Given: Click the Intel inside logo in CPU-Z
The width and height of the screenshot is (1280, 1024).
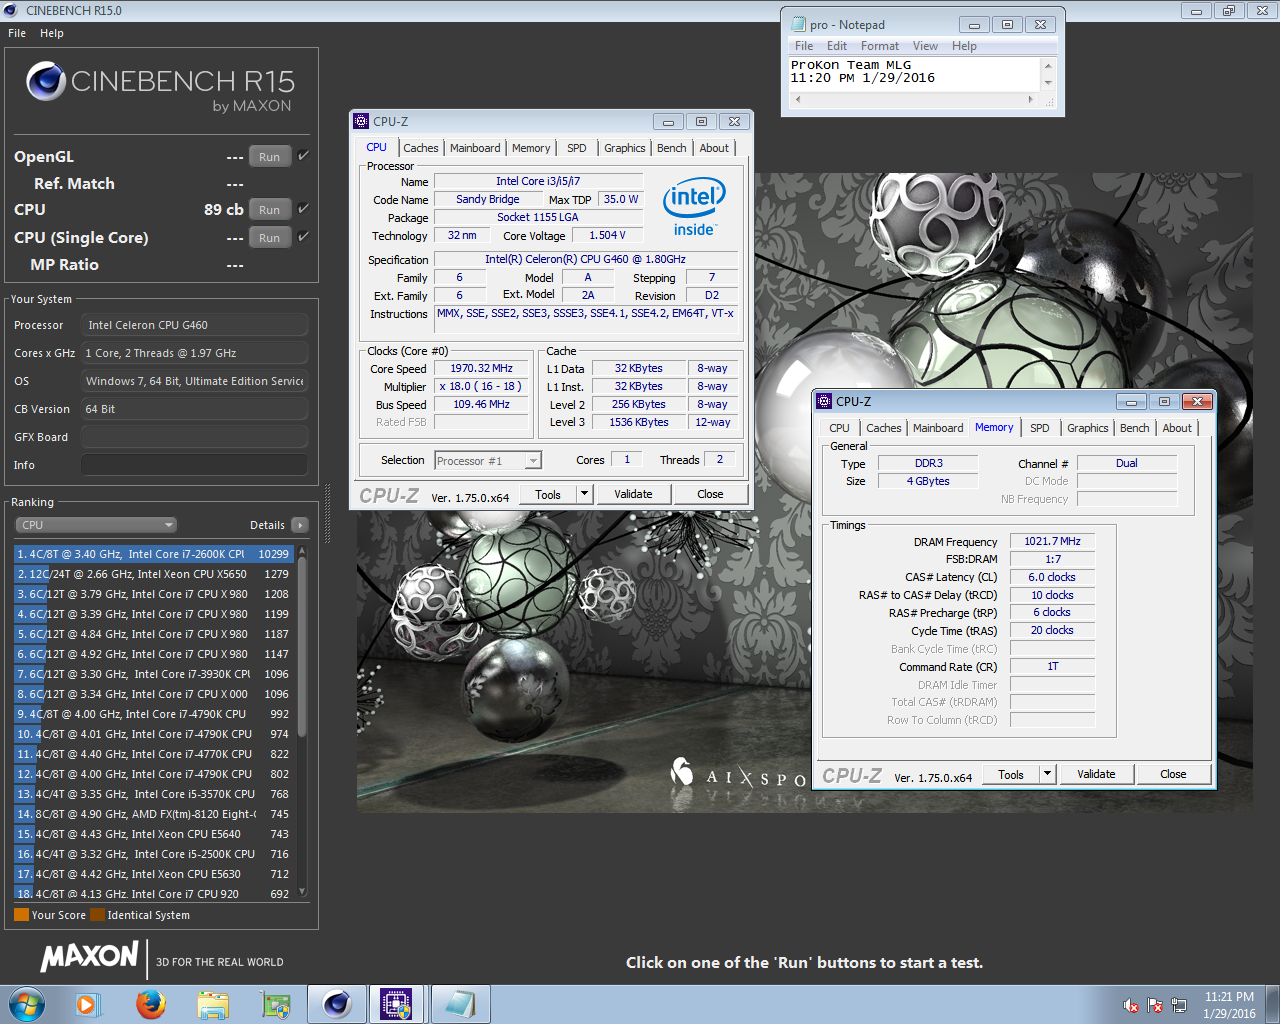Looking at the screenshot, I should (694, 207).
